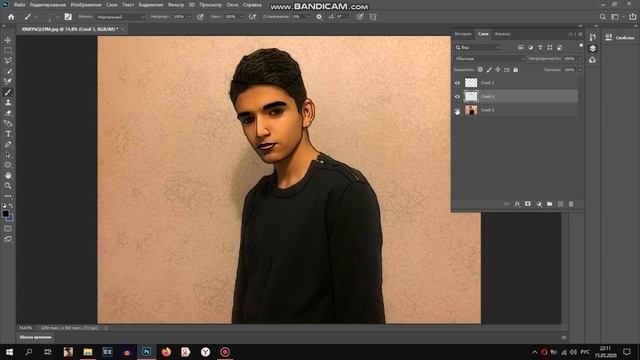This screenshot has width=640, height=360.
Task: Open brush flow dropdown arrow
Action: [241, 17]
